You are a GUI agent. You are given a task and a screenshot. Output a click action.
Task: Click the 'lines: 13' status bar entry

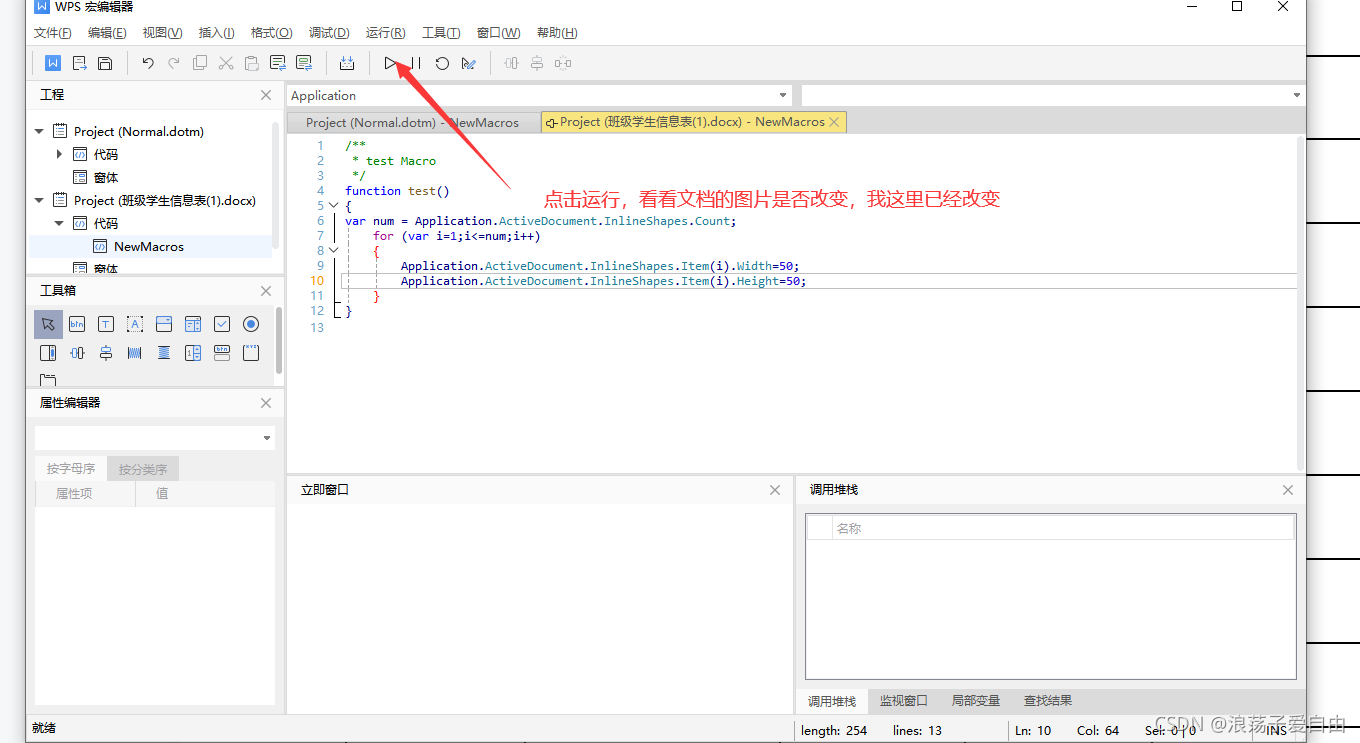(x=917, y=731)
